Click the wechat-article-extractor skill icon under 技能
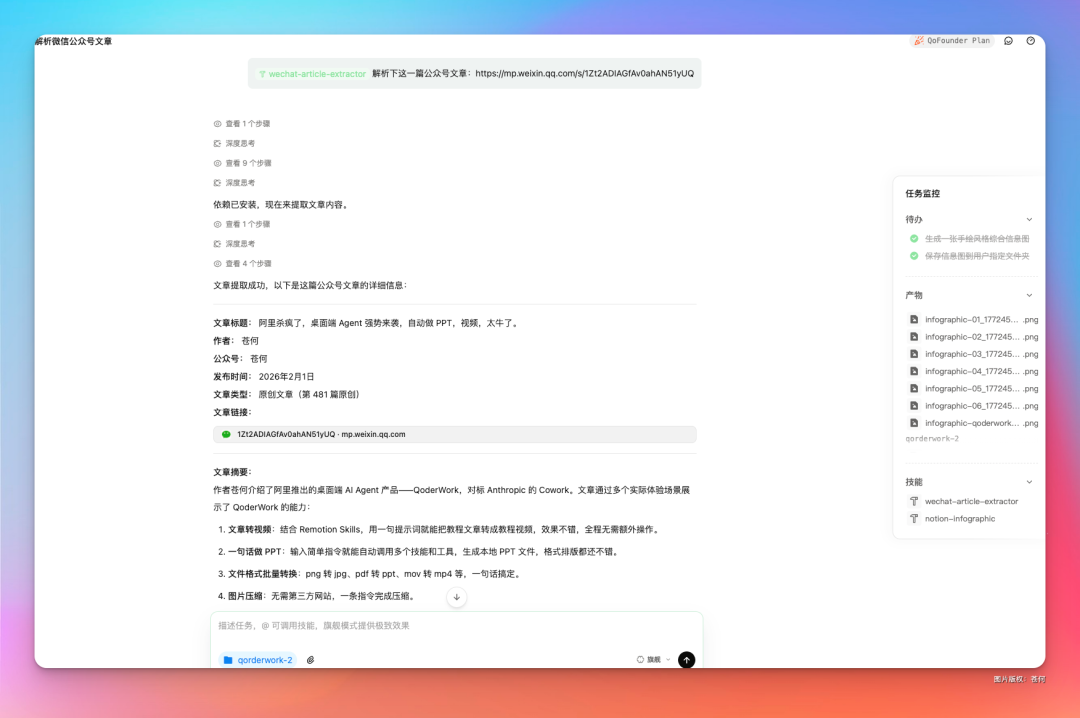 coord(913,500)
